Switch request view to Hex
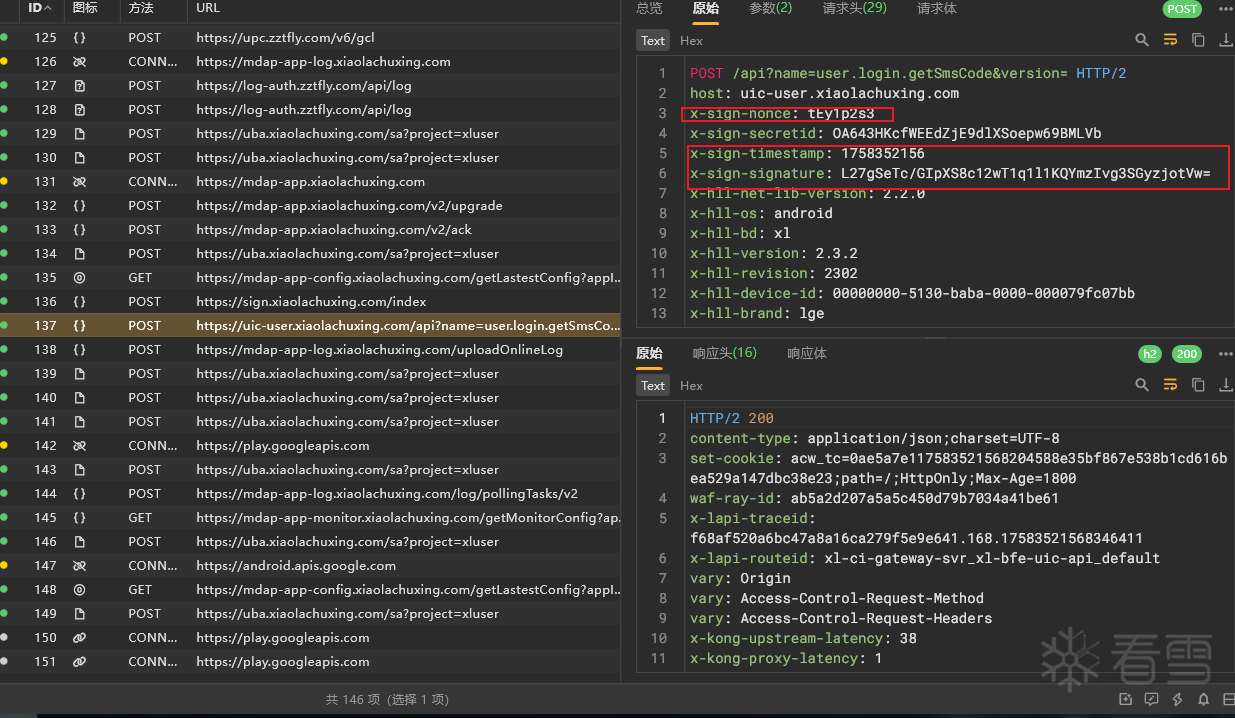Screen dimensions: 1235x718 (691, 41)
